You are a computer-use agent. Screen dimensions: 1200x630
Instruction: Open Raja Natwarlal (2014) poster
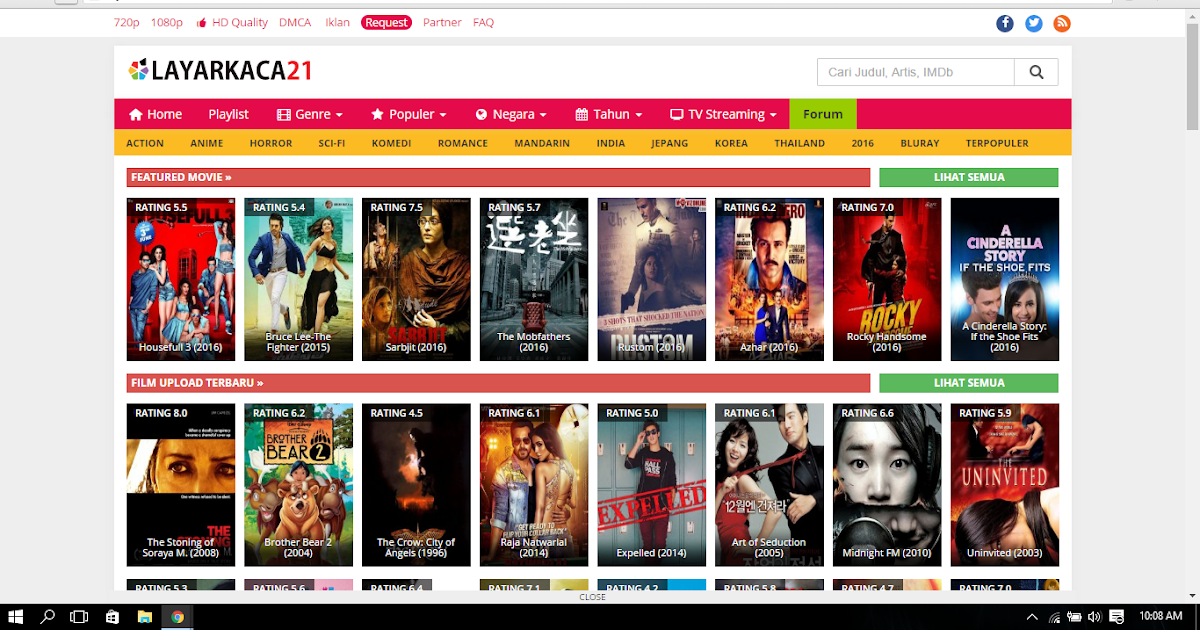pyautogui.click(x=534, y=485)
